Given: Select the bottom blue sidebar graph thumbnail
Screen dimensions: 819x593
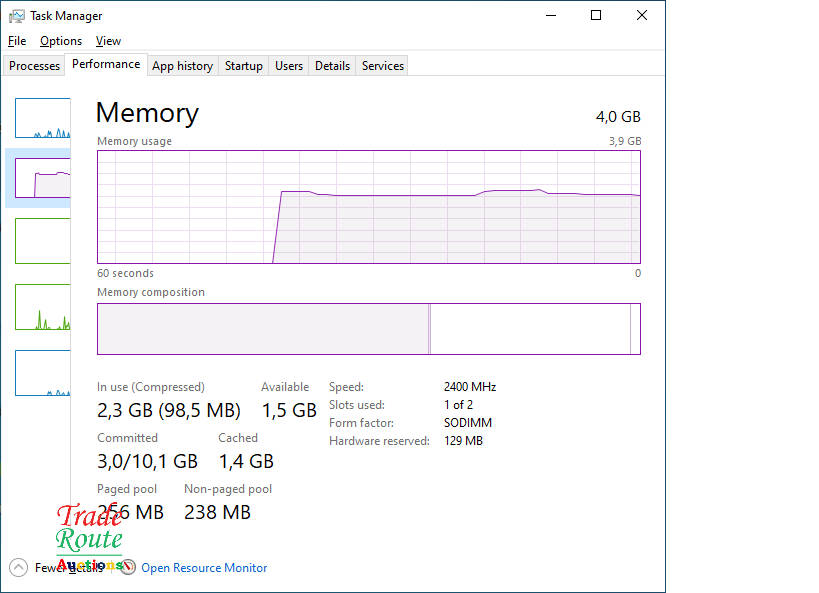Looking at the screenshot, I should 43,373.
